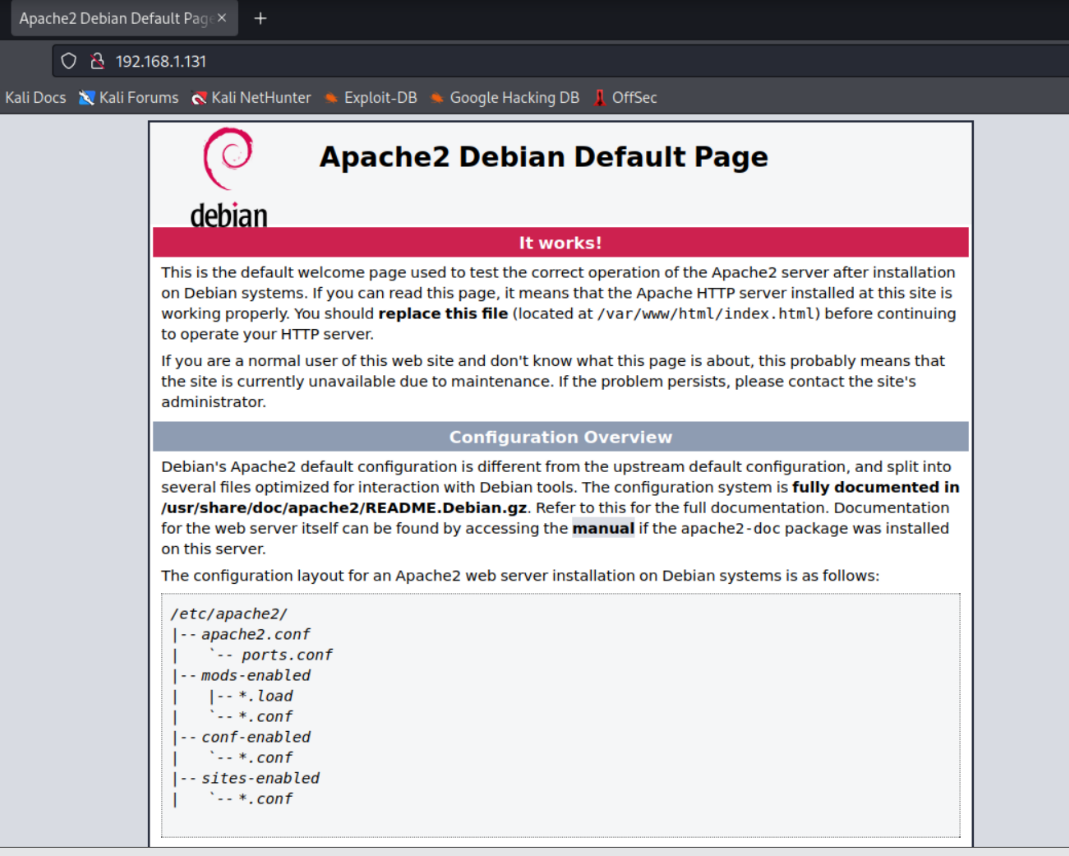This screenshot has height=856, width=1069.
Task: Click the /etc/apache2/ line in the tree
Action: pyautogui.click(x=229, y=614)
